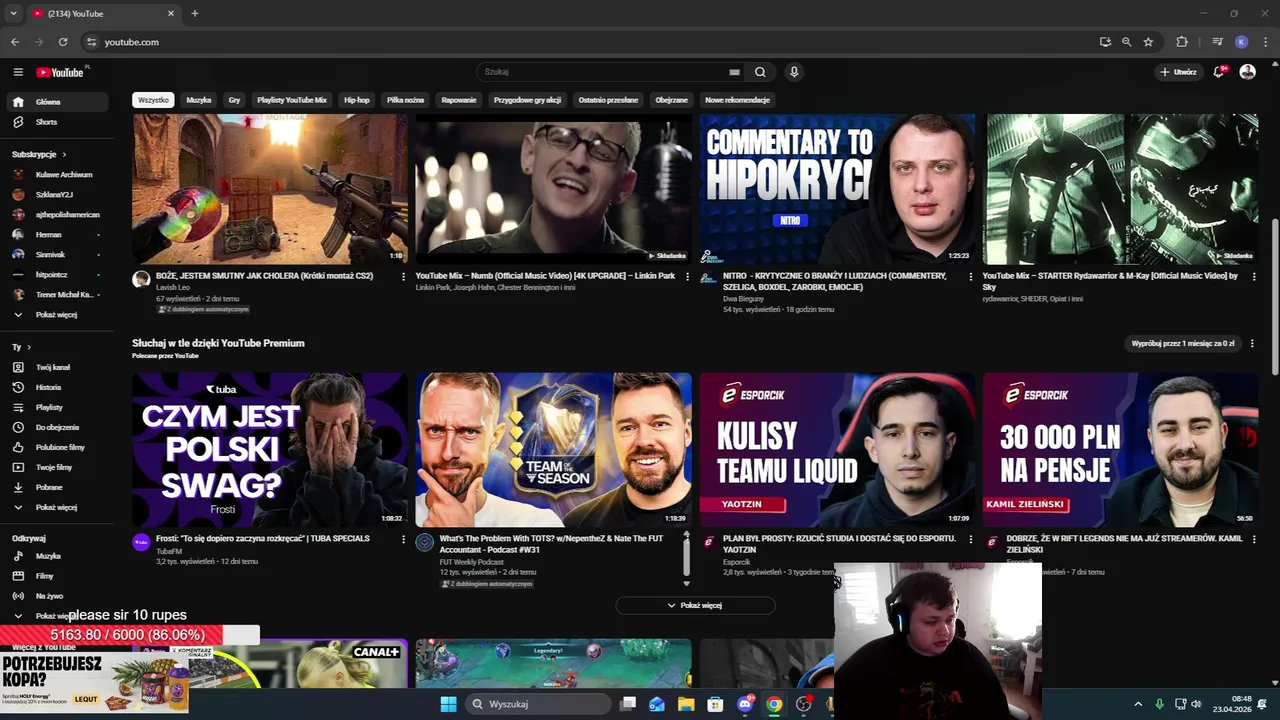Show hidden system tray icons chevron
The width and height of the screenshot is (1280, 720).
point(1138,704)
